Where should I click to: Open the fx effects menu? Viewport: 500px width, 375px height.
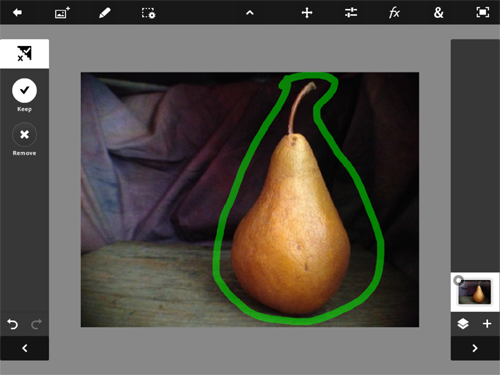click(394, 13)
